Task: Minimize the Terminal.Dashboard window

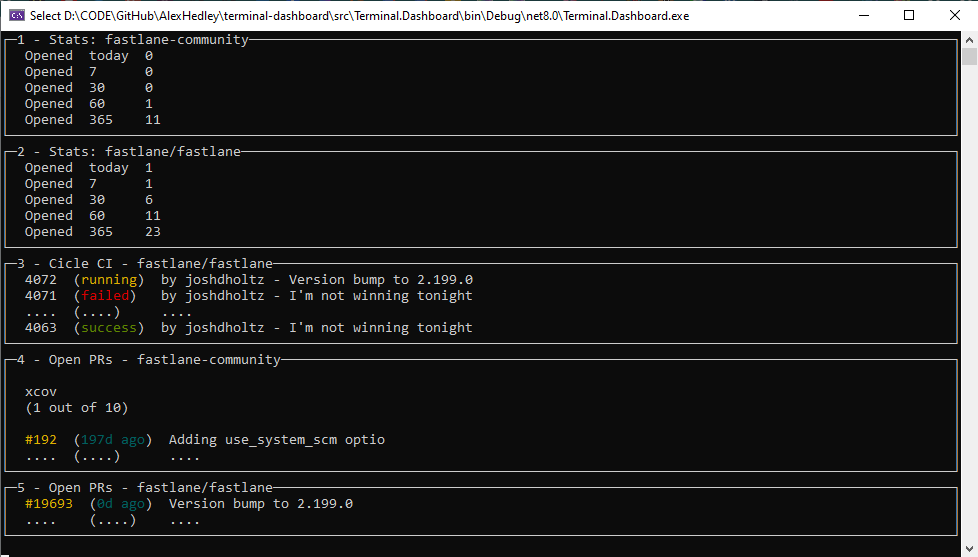Action: coord(864,16)
